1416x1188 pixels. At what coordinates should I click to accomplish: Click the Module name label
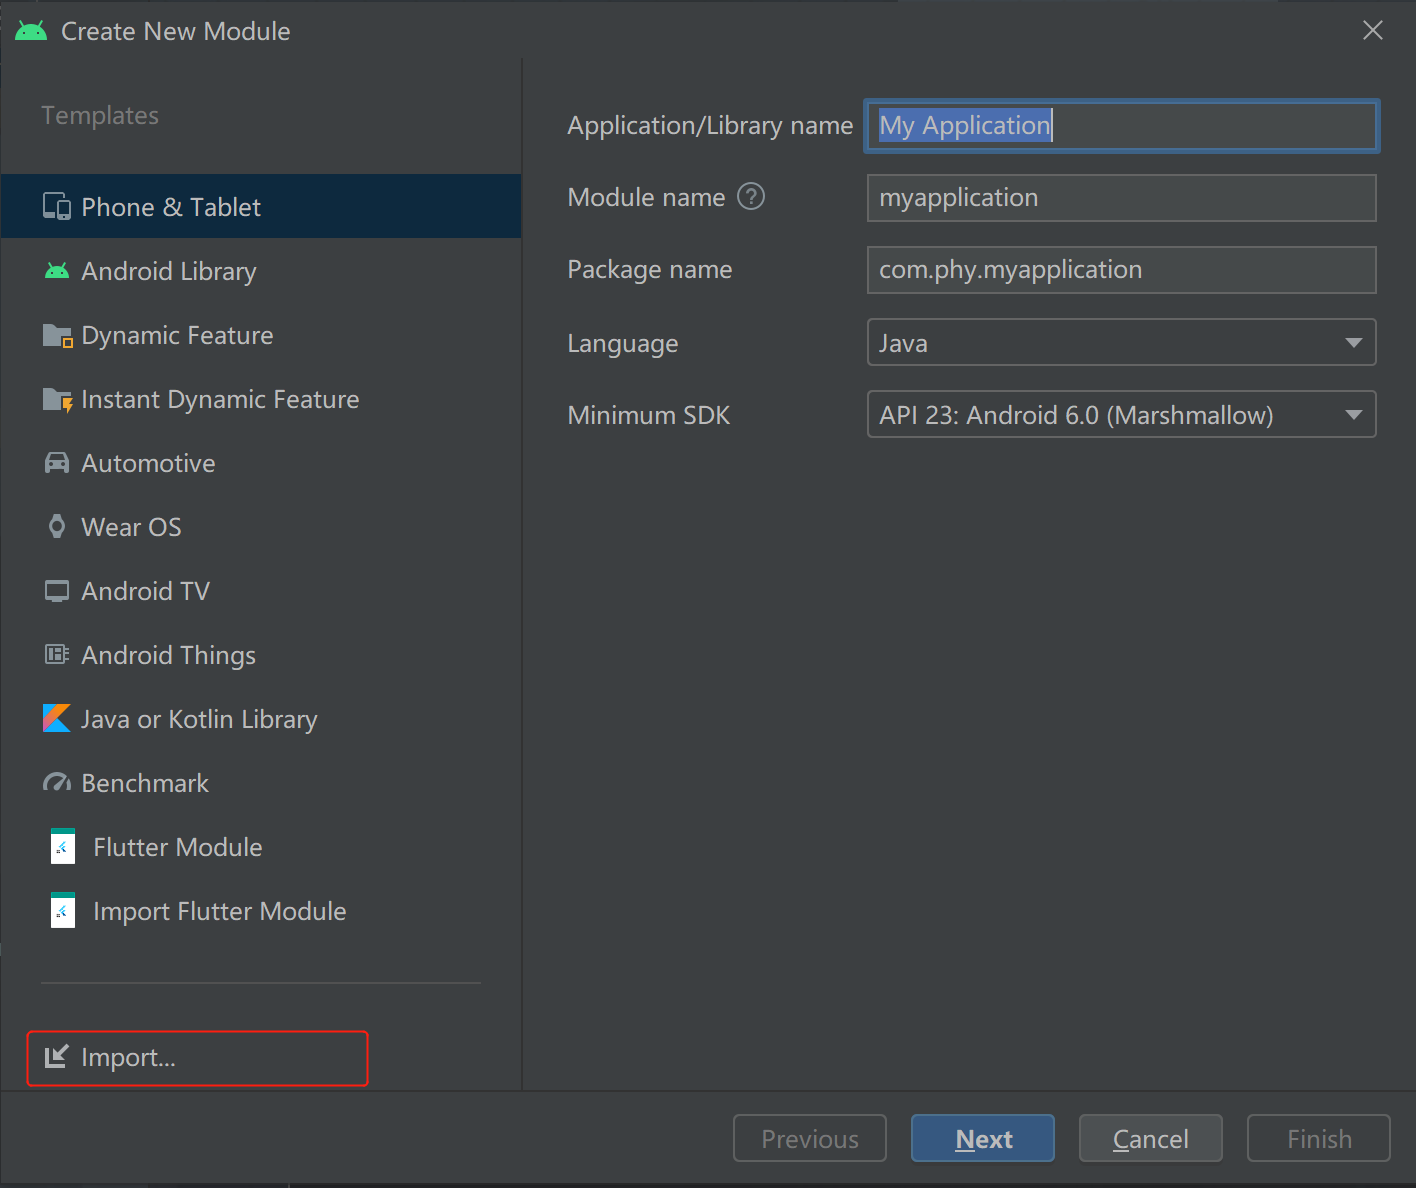(646, 197)
